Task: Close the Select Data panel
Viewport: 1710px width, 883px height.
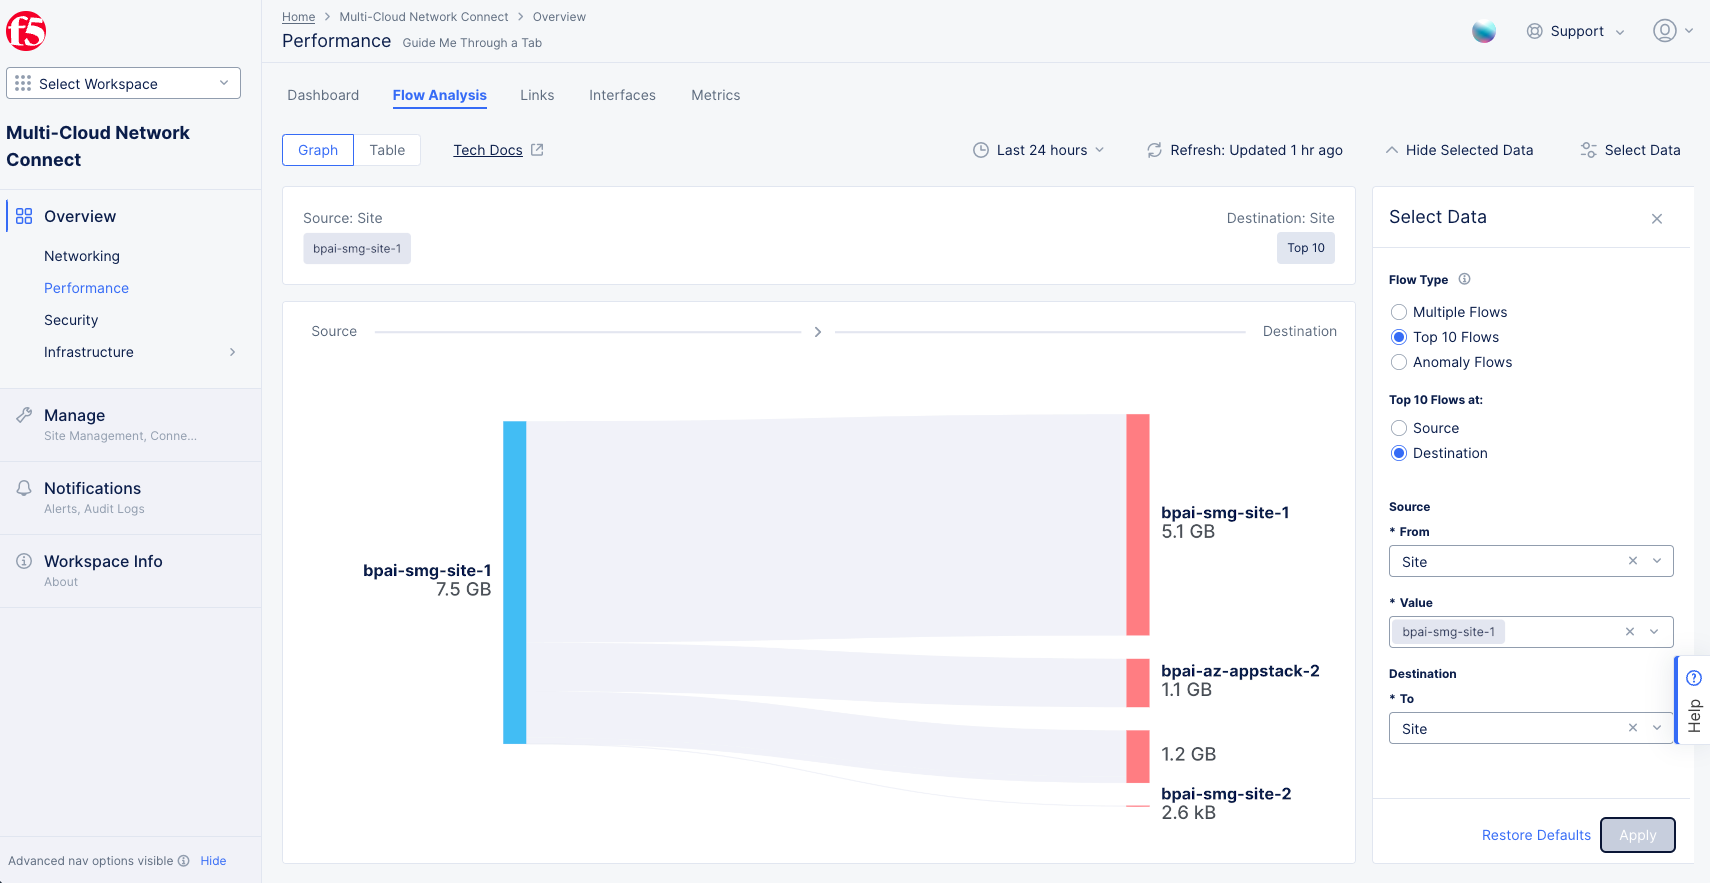Action: [x=1656, y=219]
